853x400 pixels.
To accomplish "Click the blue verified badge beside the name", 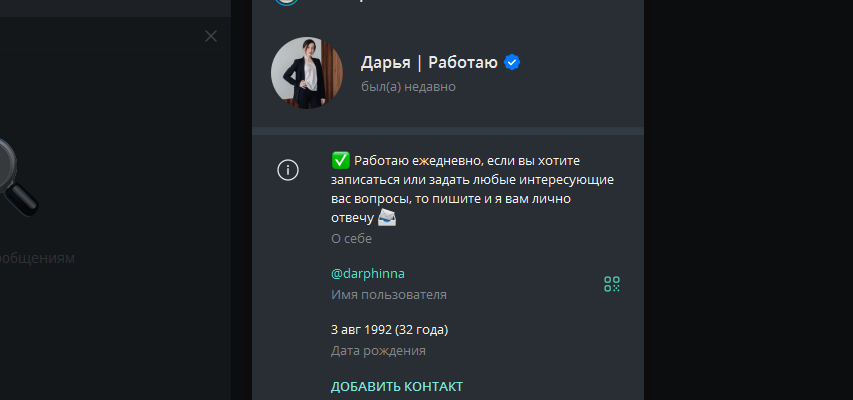I will 512,63.
